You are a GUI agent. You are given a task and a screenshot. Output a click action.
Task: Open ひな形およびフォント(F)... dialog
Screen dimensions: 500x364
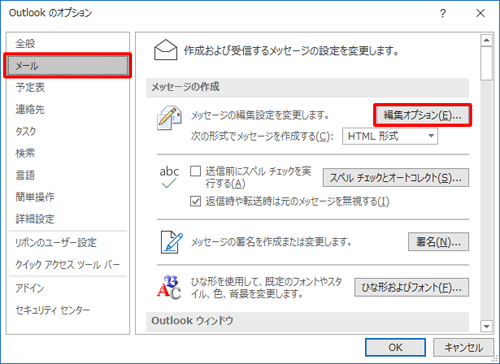[411, 287]
